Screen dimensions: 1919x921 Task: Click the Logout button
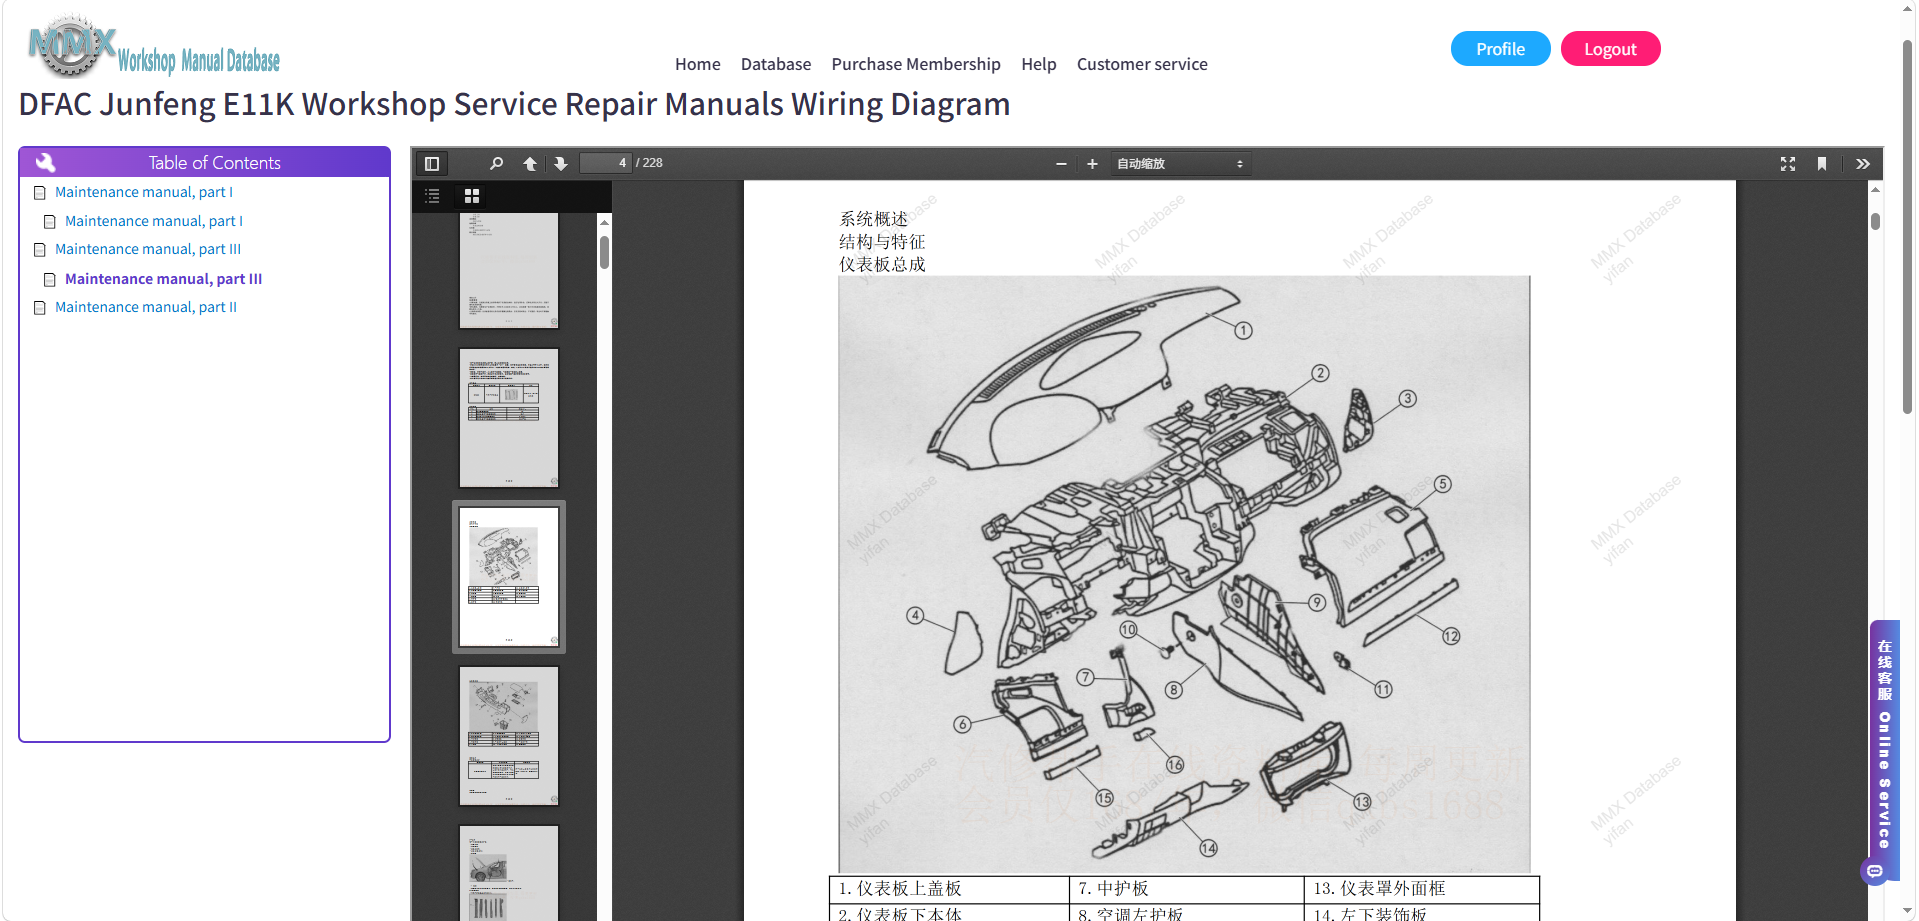(x=1610, y=49)
